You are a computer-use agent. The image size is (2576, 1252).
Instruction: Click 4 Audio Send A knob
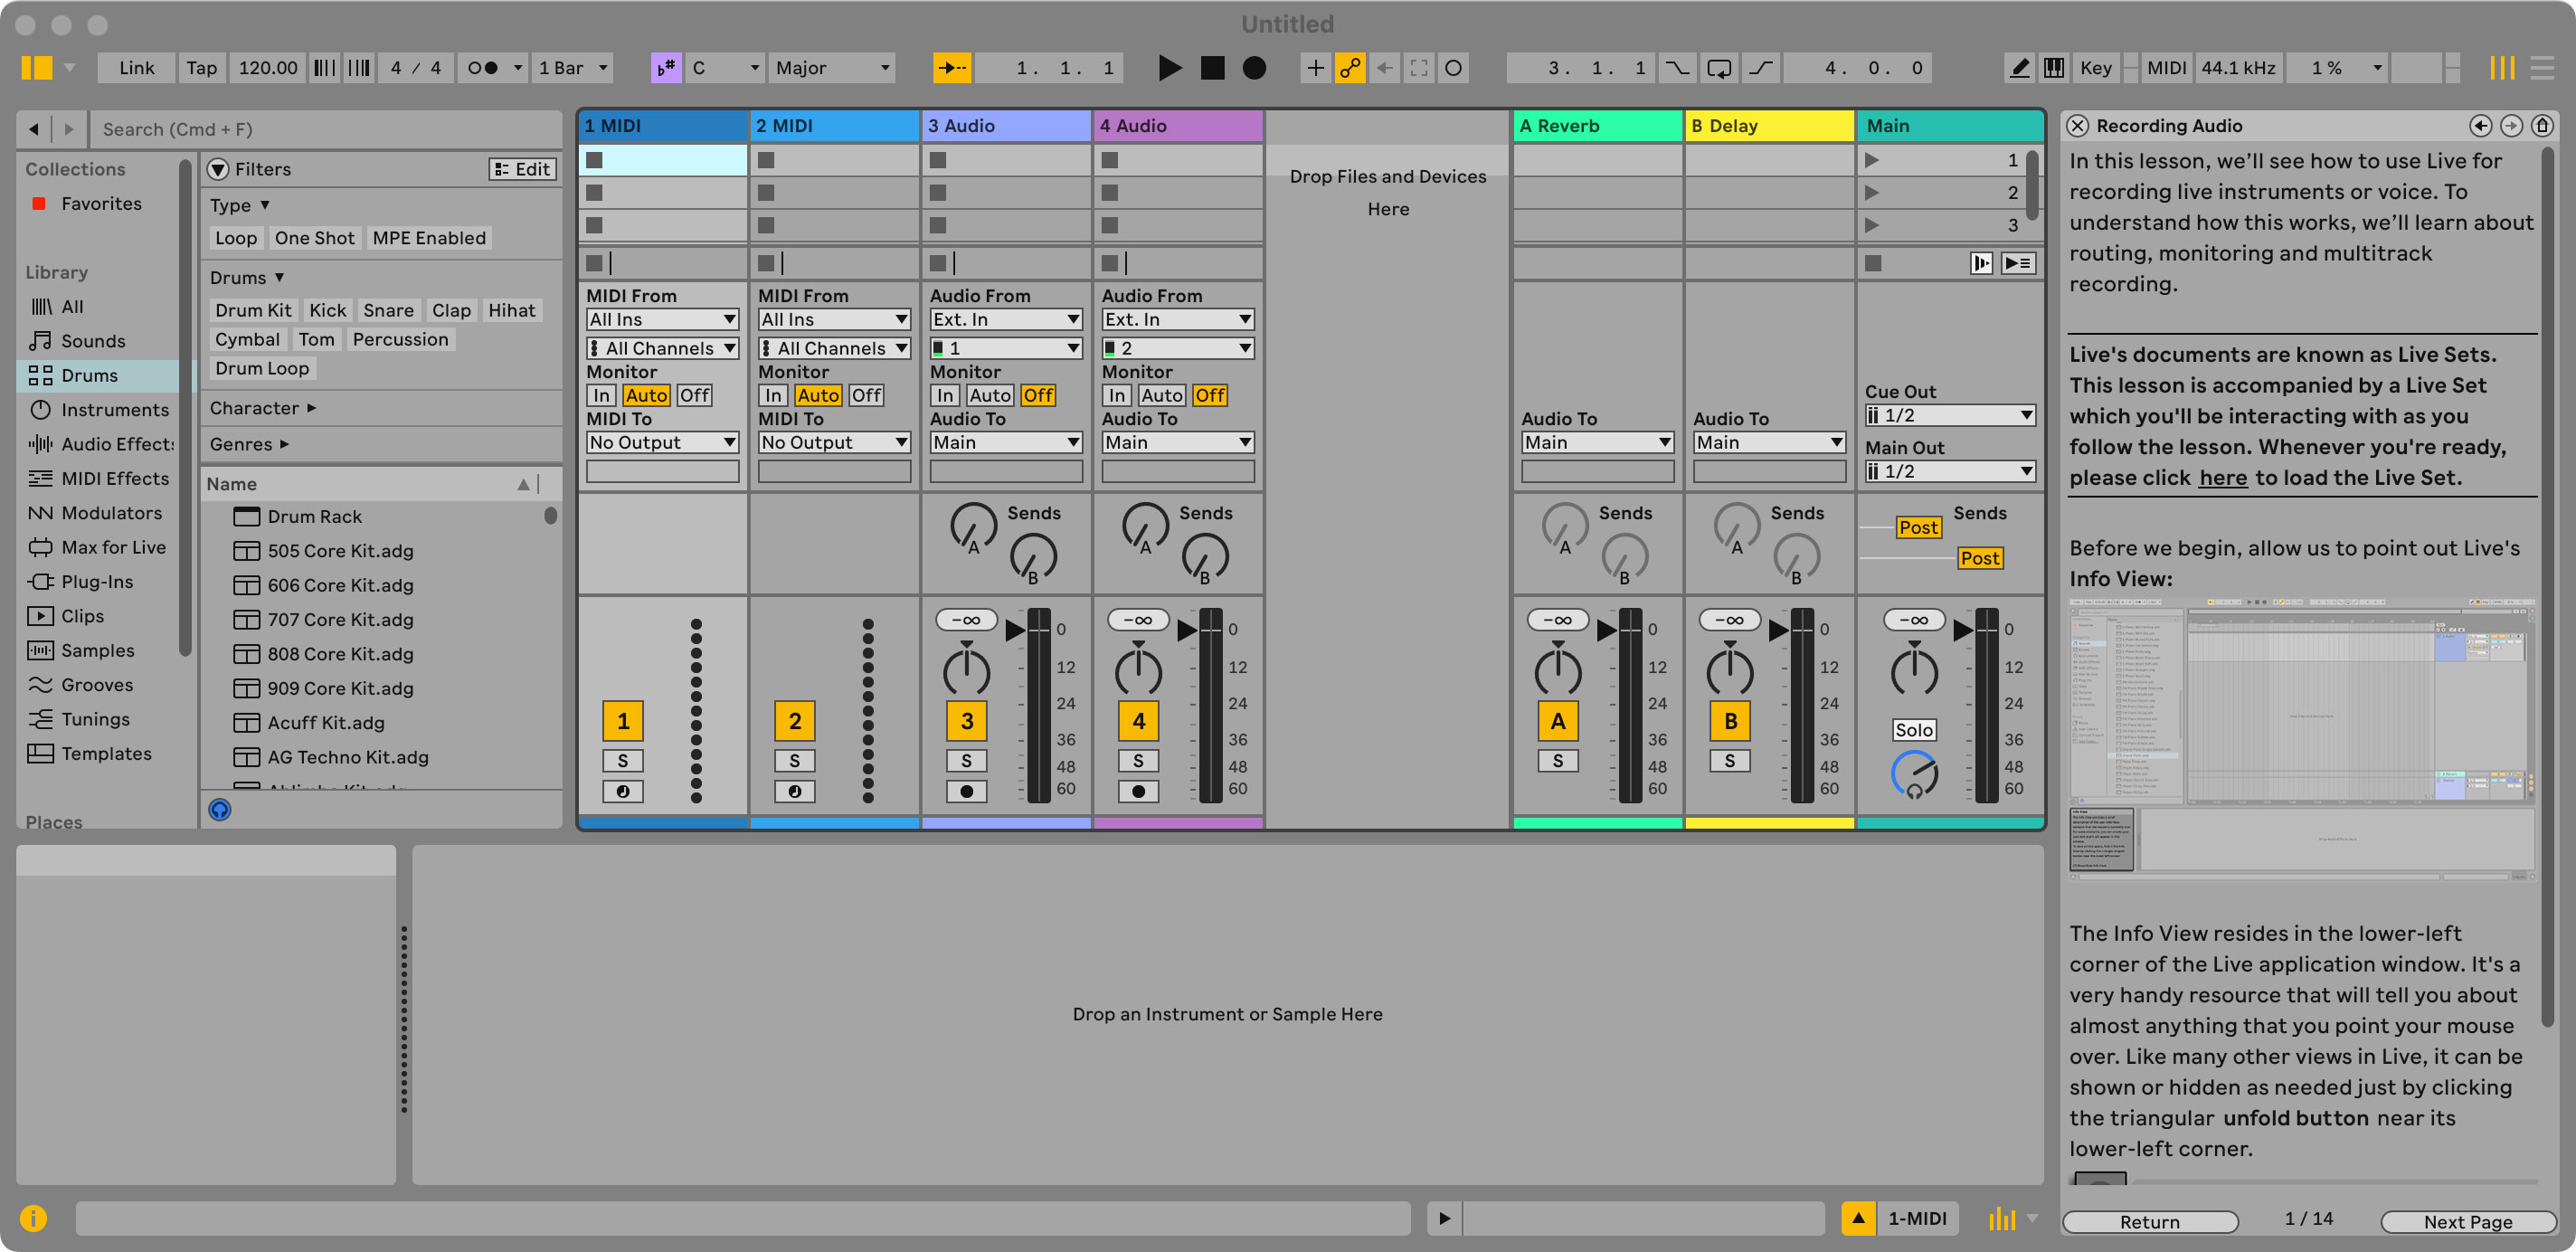click(x=1144, y=527)
